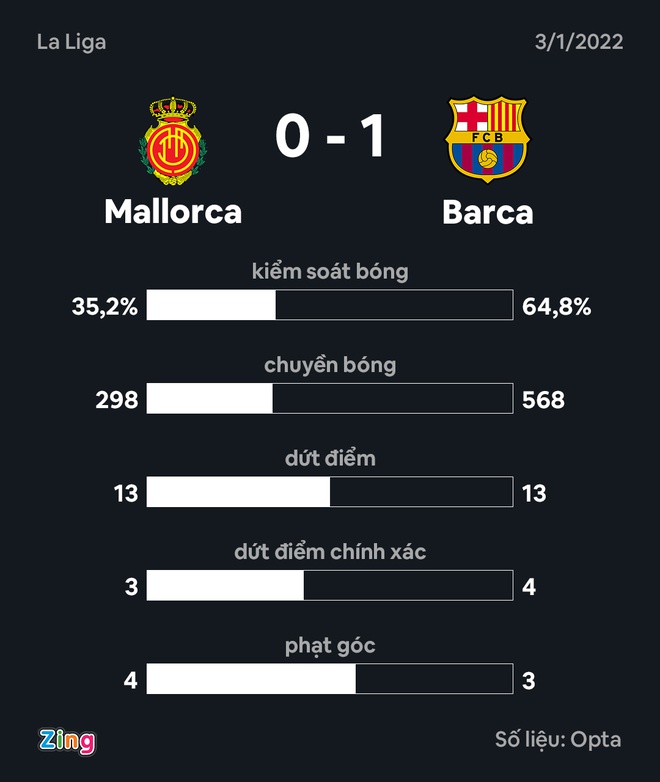Select the 0 - 1 score text
This screenshot has width=660, height=782.
(x=330, y=135)
